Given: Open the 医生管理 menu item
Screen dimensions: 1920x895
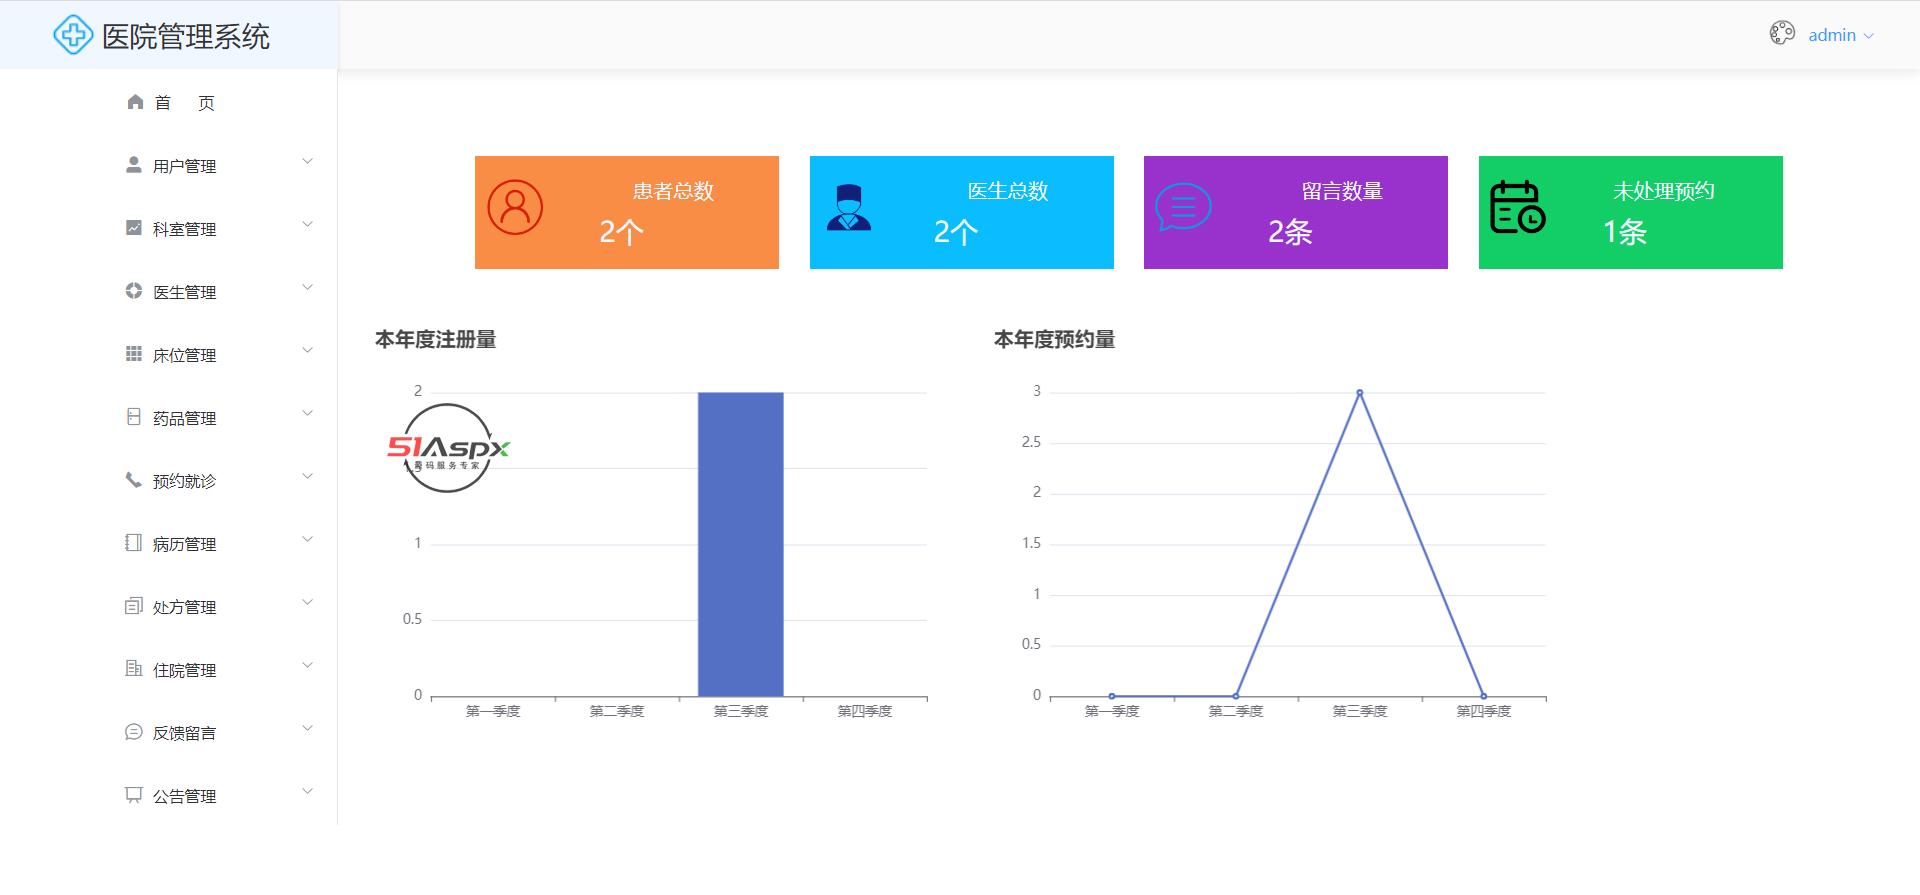Looking at the screenshot, I should (184, 292).
